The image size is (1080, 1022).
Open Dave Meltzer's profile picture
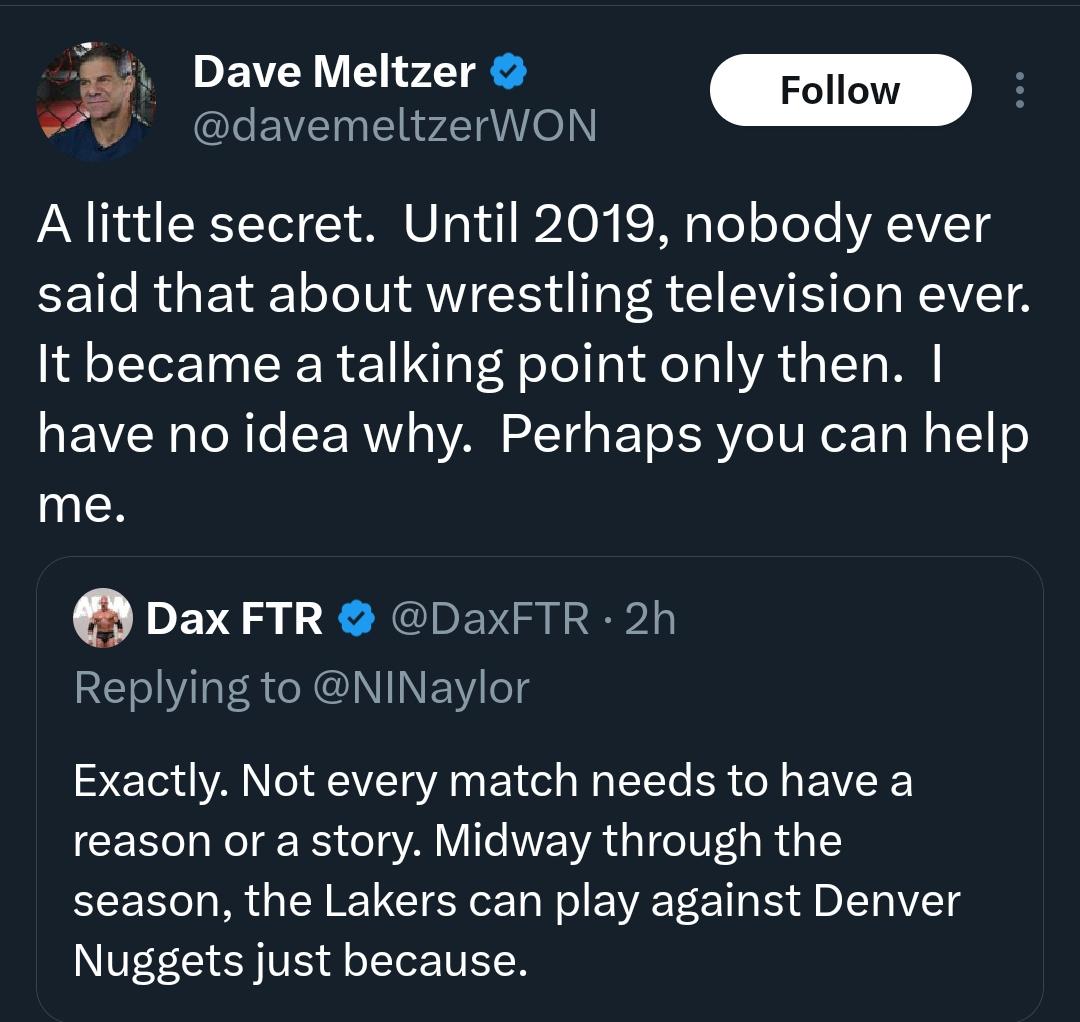(96, 101)
